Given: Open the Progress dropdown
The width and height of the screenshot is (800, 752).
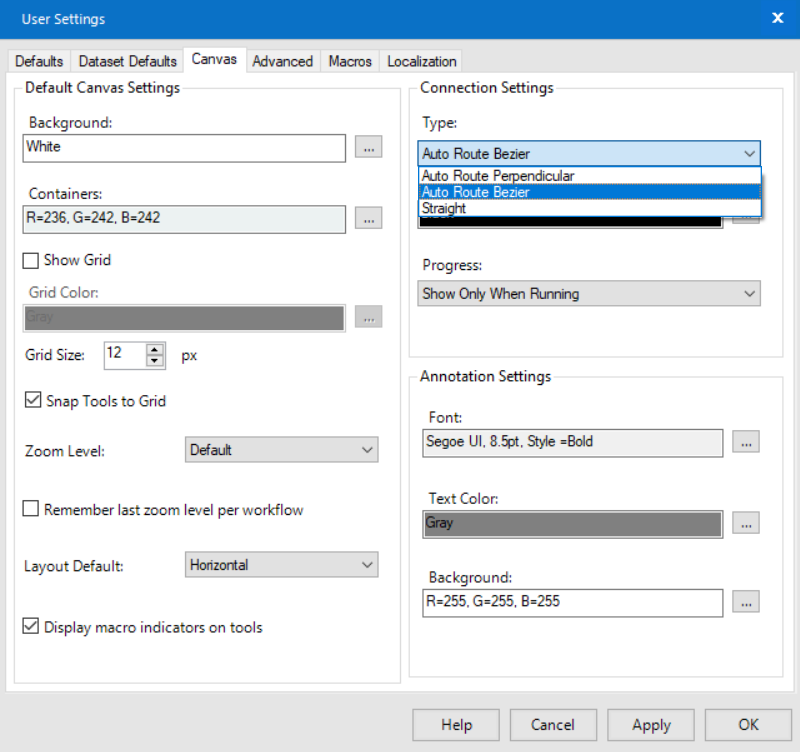Looking at the screenshot, I should [589, 294].
